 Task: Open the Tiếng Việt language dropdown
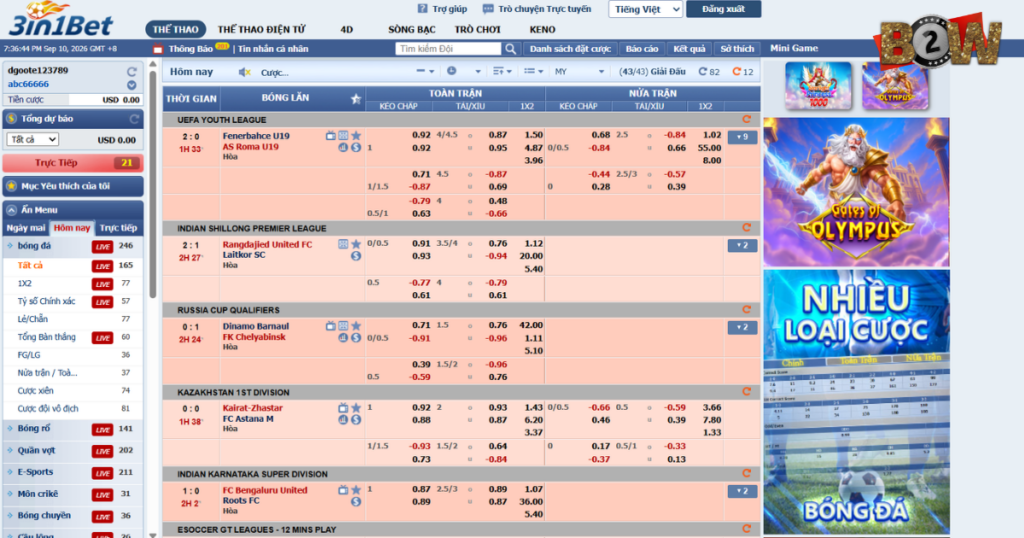[645, 9]
